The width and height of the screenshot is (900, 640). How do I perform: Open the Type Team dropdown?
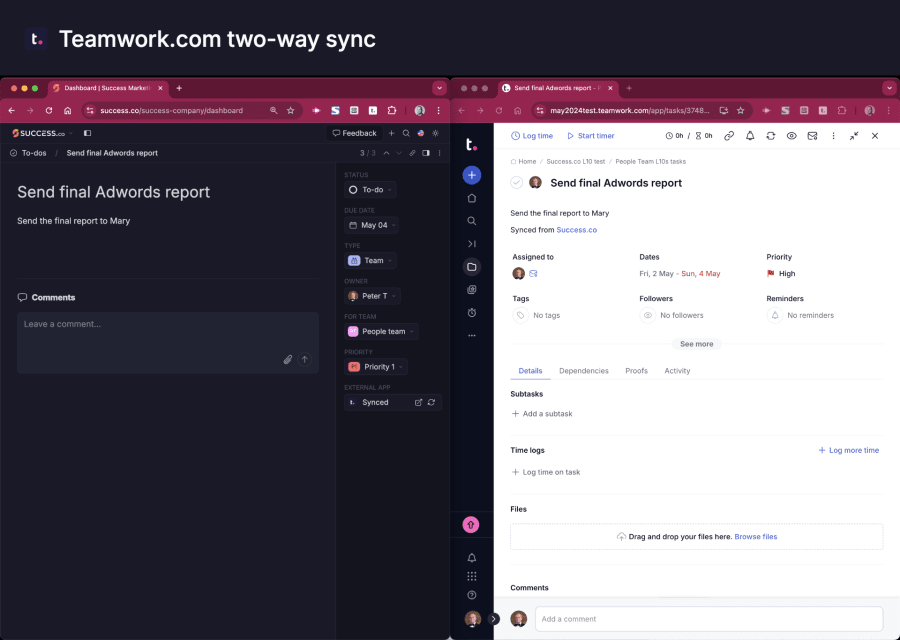coord(370,261)
